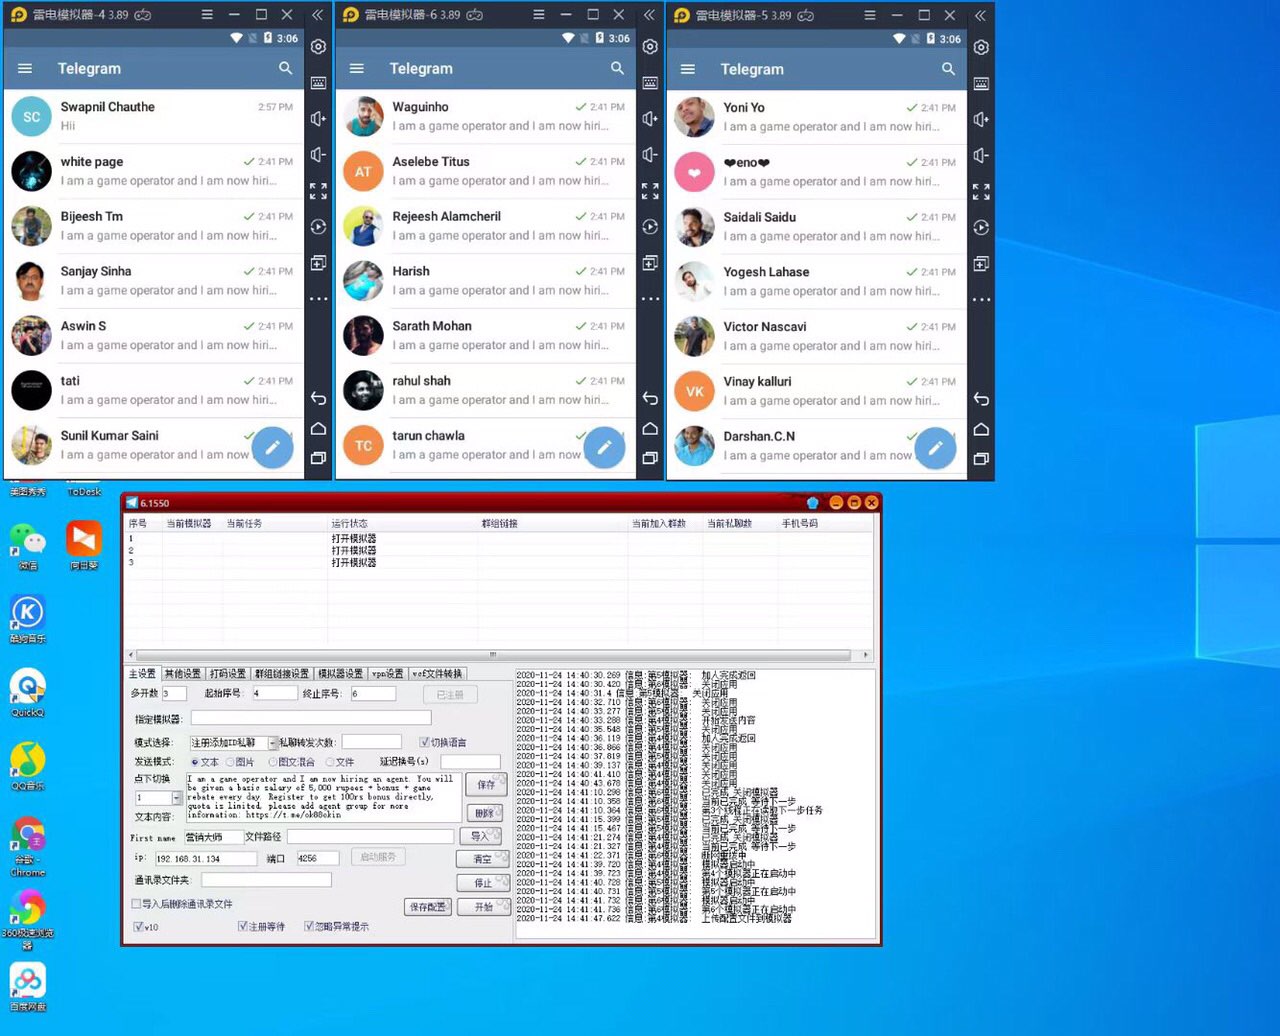Open title bar menu of 雷电模拟器-6

538,15
